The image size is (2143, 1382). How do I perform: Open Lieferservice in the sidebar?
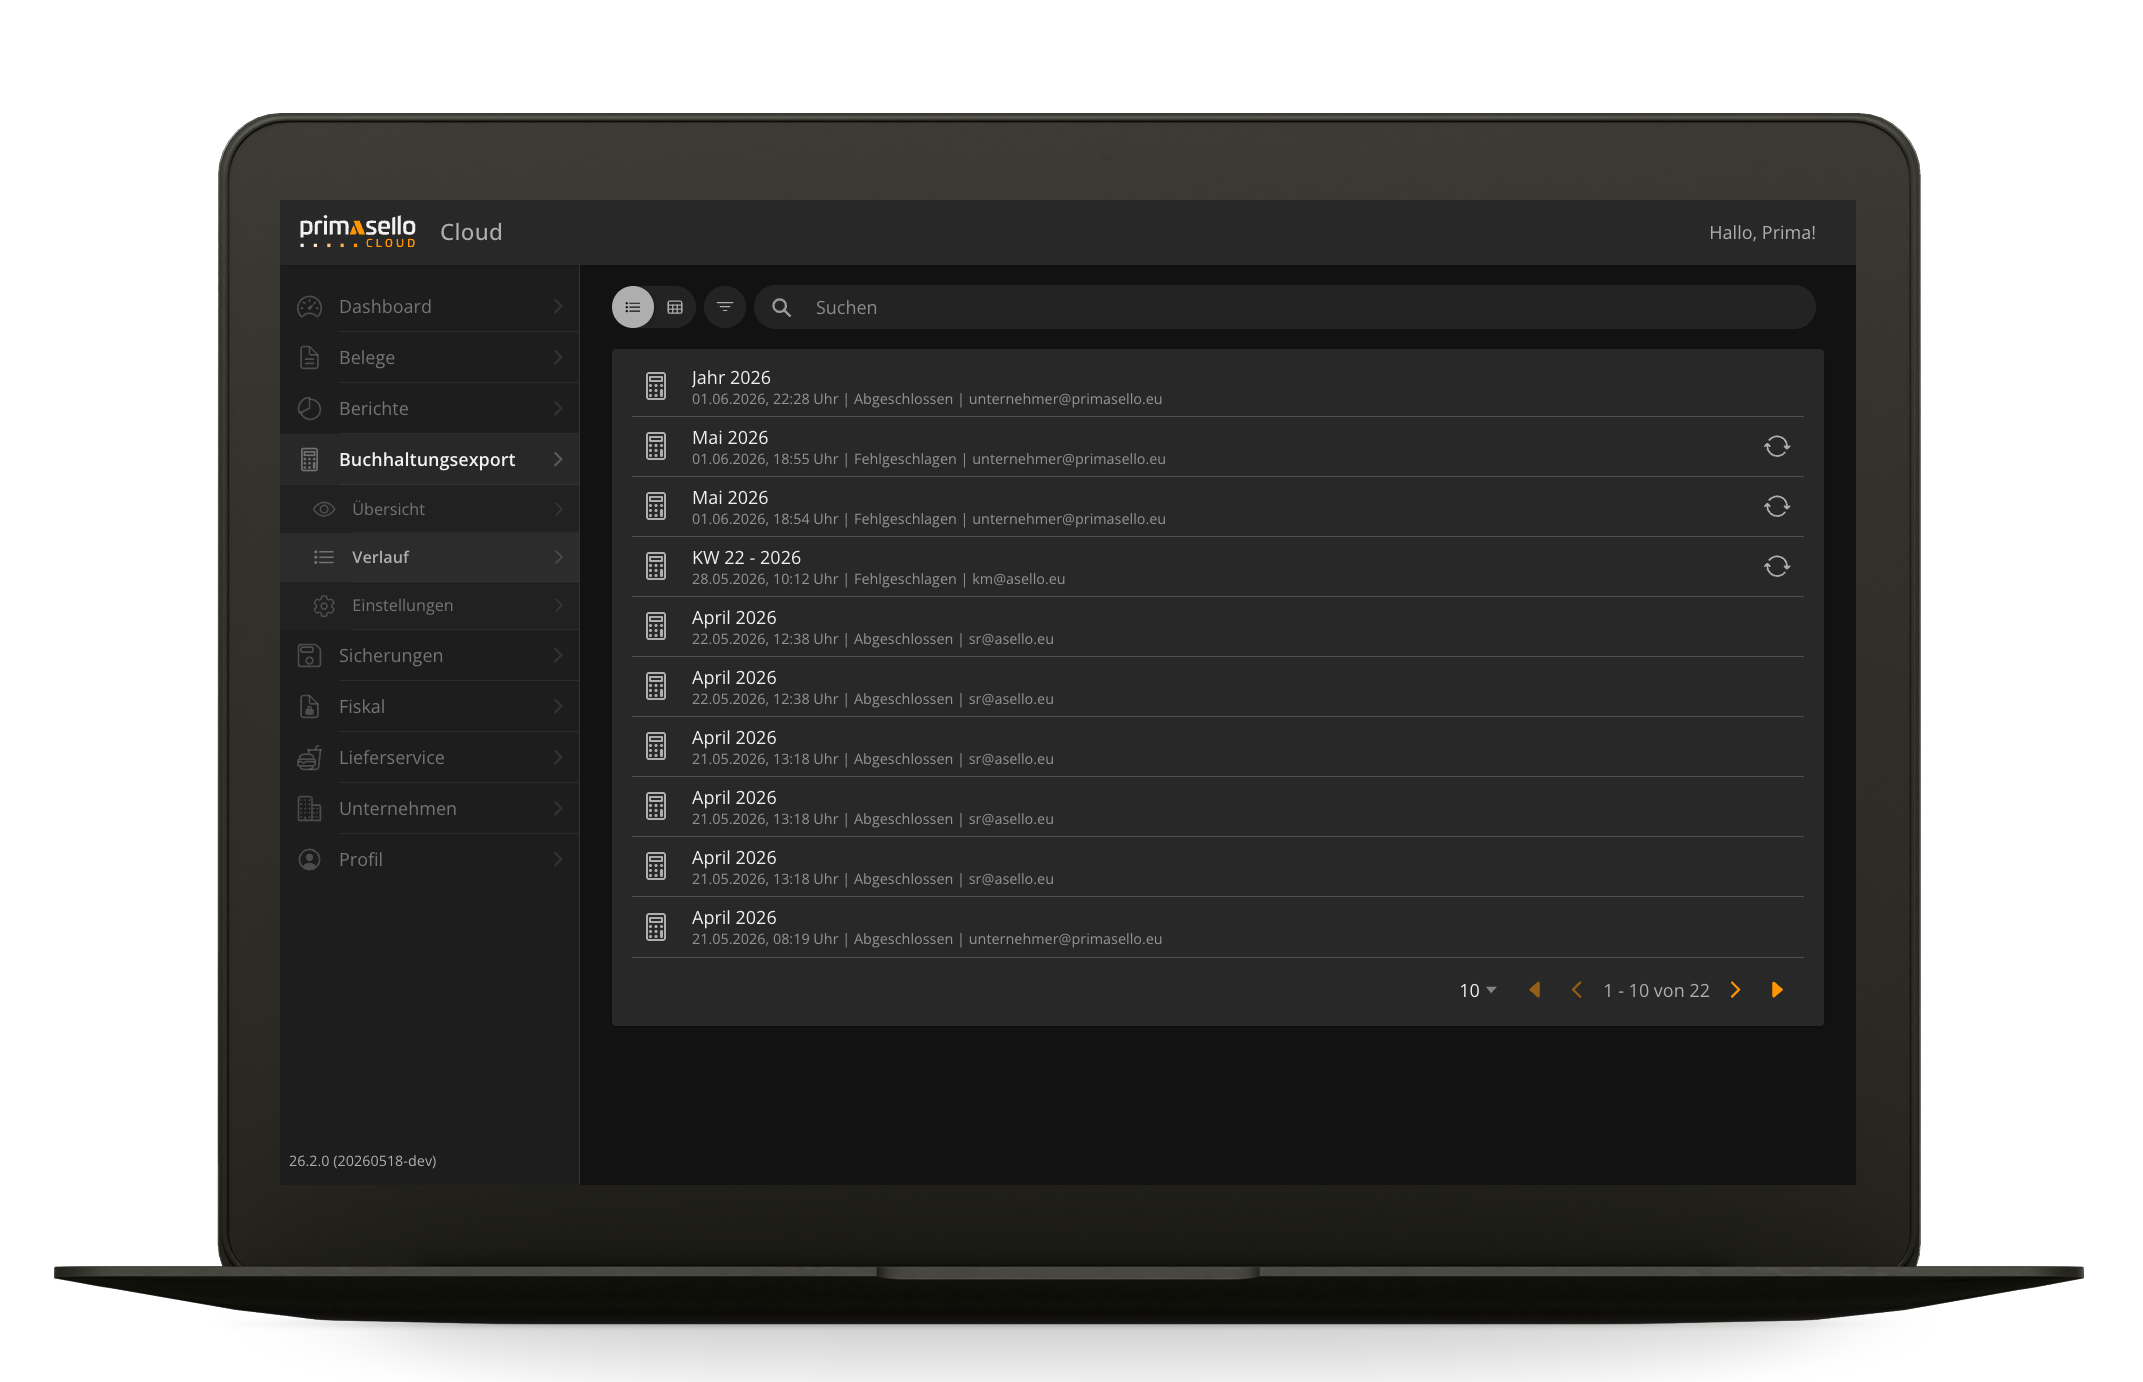click(x=430, y=757)
